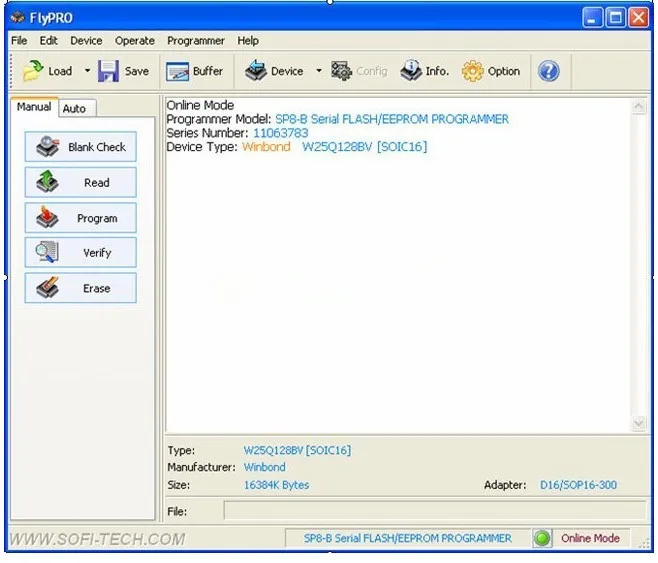Image resolution: width=658 pixels, height=563 pixels.
Task: Open the Device menu in menu bar
Action: point(86,41)
